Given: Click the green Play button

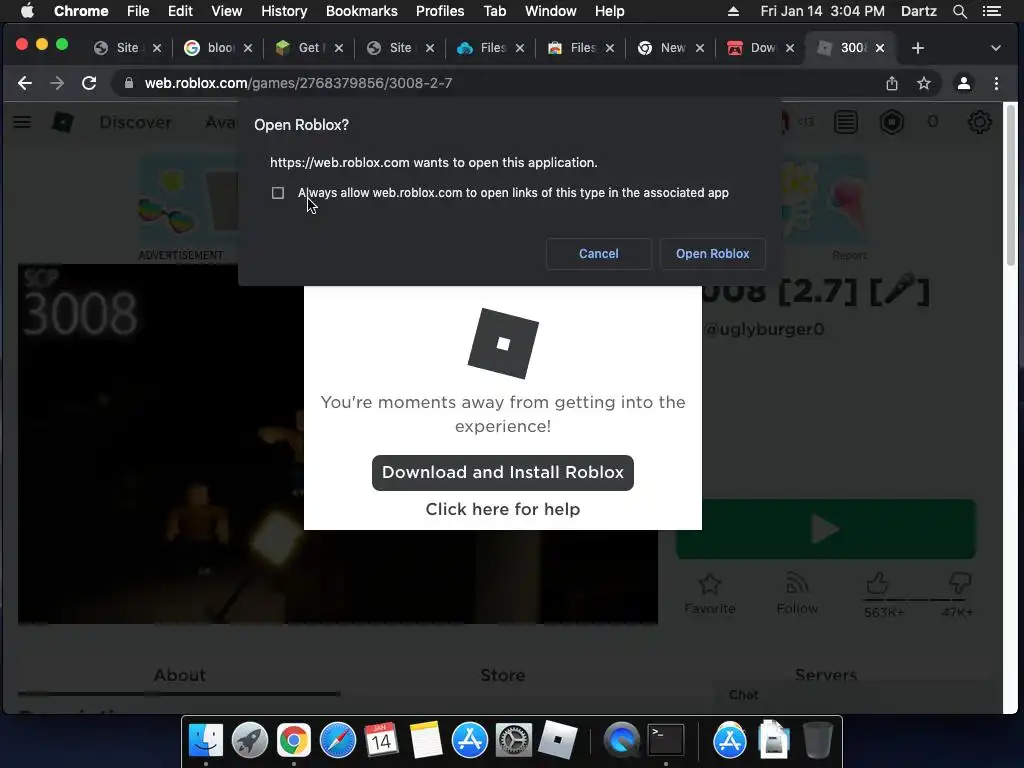Looking at the screenshot, I should tap(825, 529).
